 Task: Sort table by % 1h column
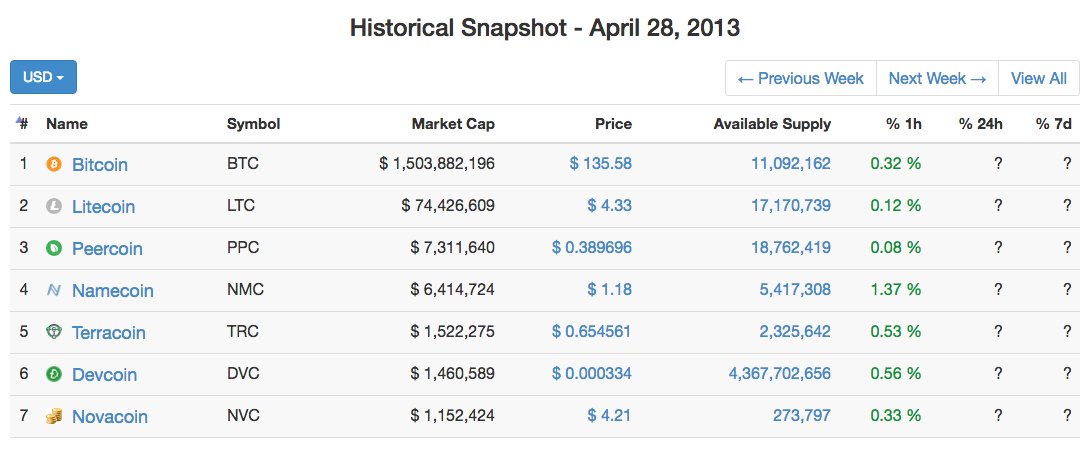[x=904, y=124]
